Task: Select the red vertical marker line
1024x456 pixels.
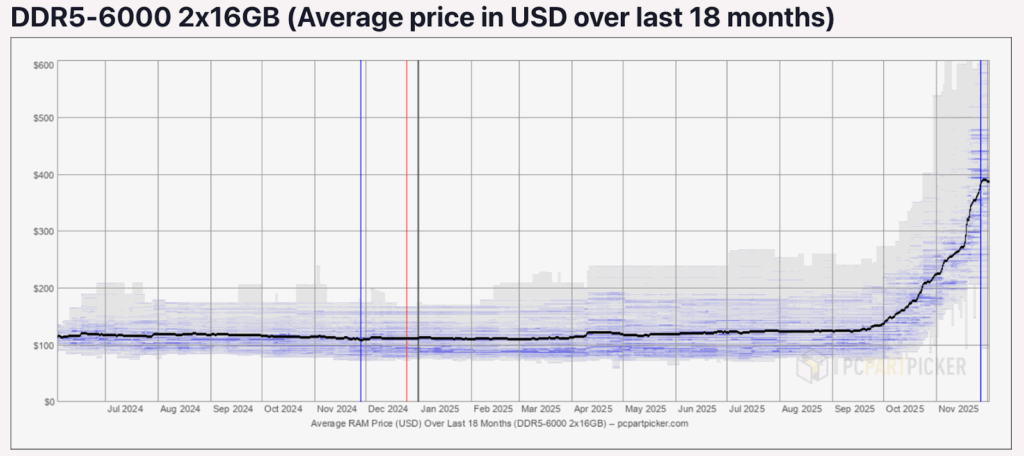Action: point(407,230)
